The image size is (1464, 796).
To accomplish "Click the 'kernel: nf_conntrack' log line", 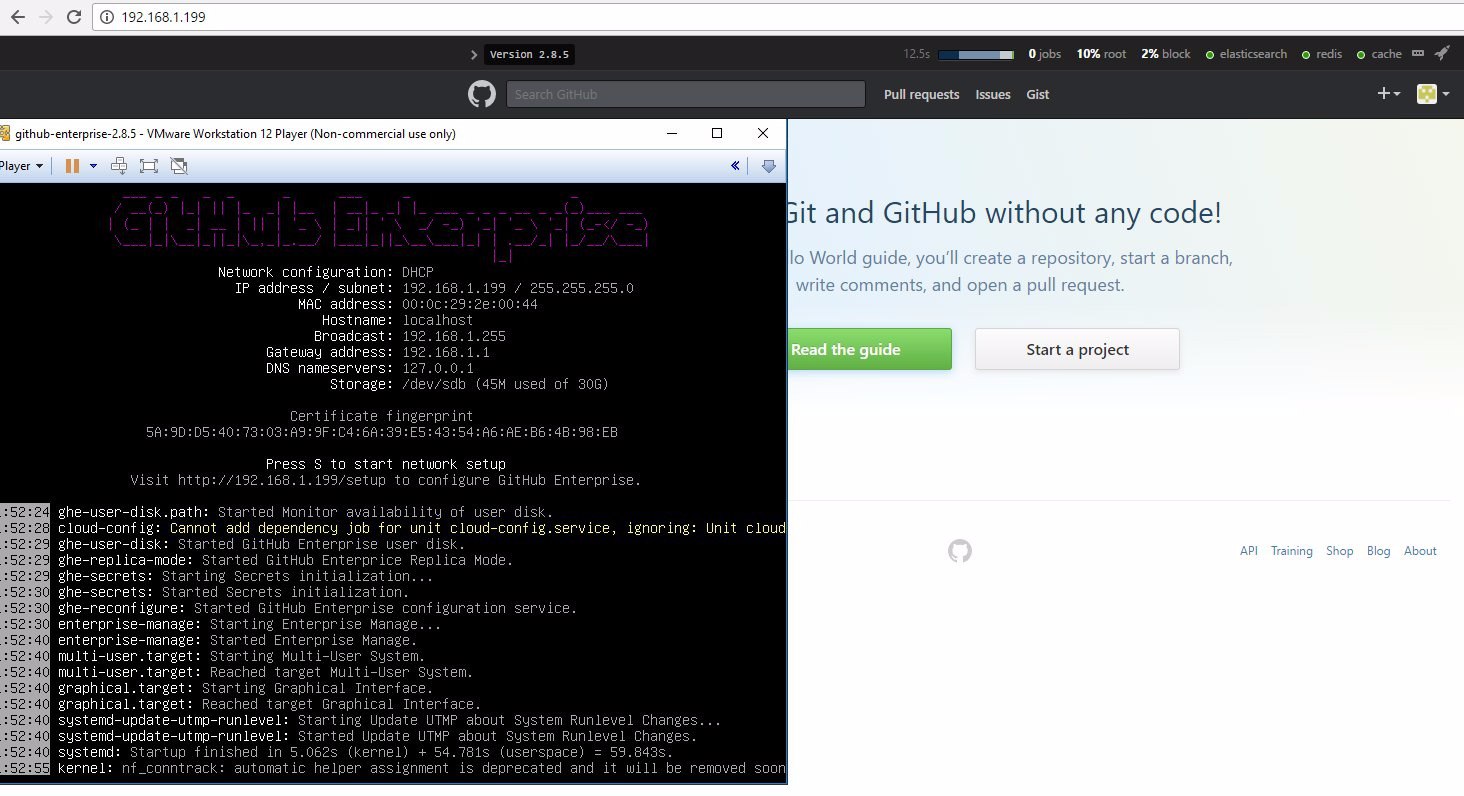I will click(x=421, y=768).
